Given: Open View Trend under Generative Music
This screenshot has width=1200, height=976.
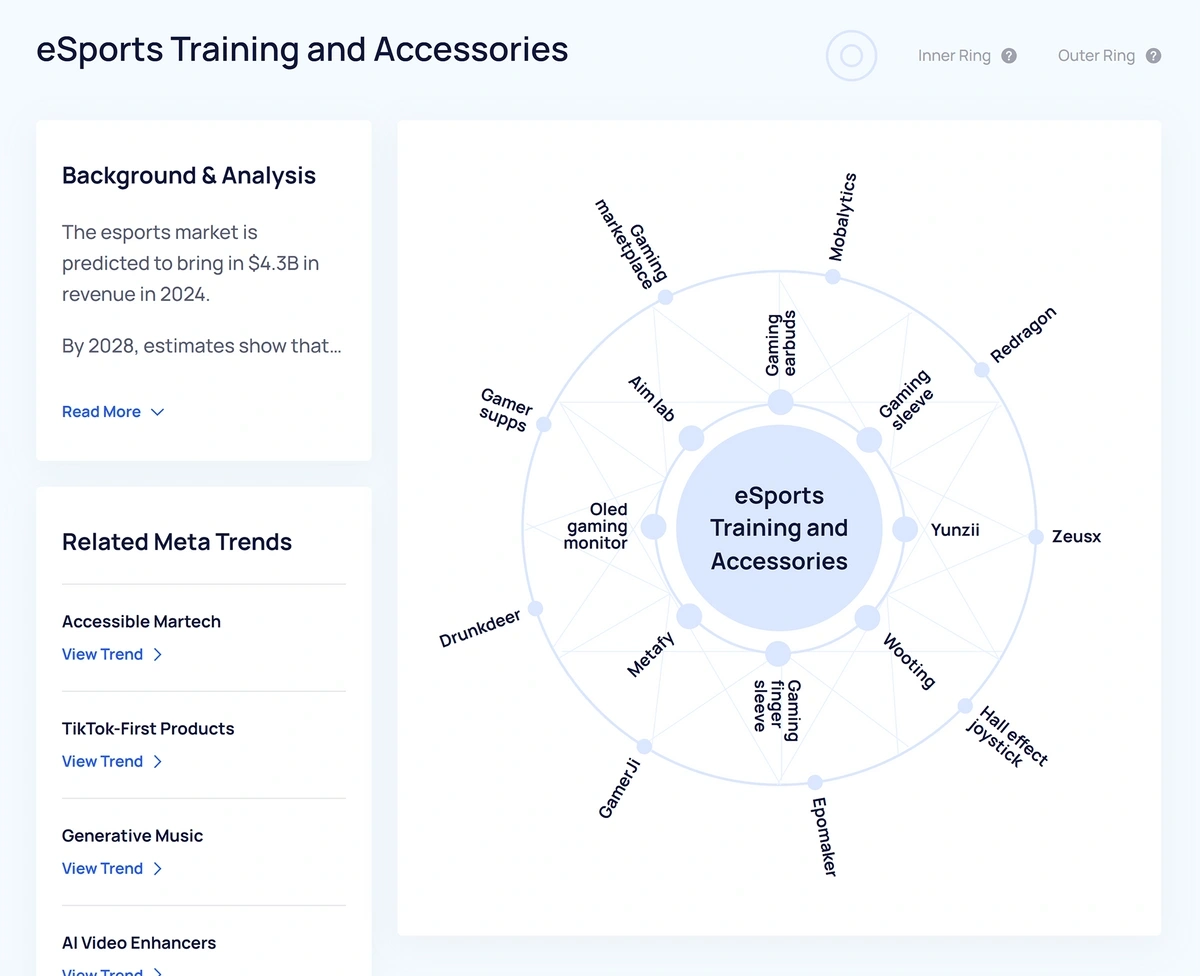Looking at the screenshot, I should click(x=112, y=868).
